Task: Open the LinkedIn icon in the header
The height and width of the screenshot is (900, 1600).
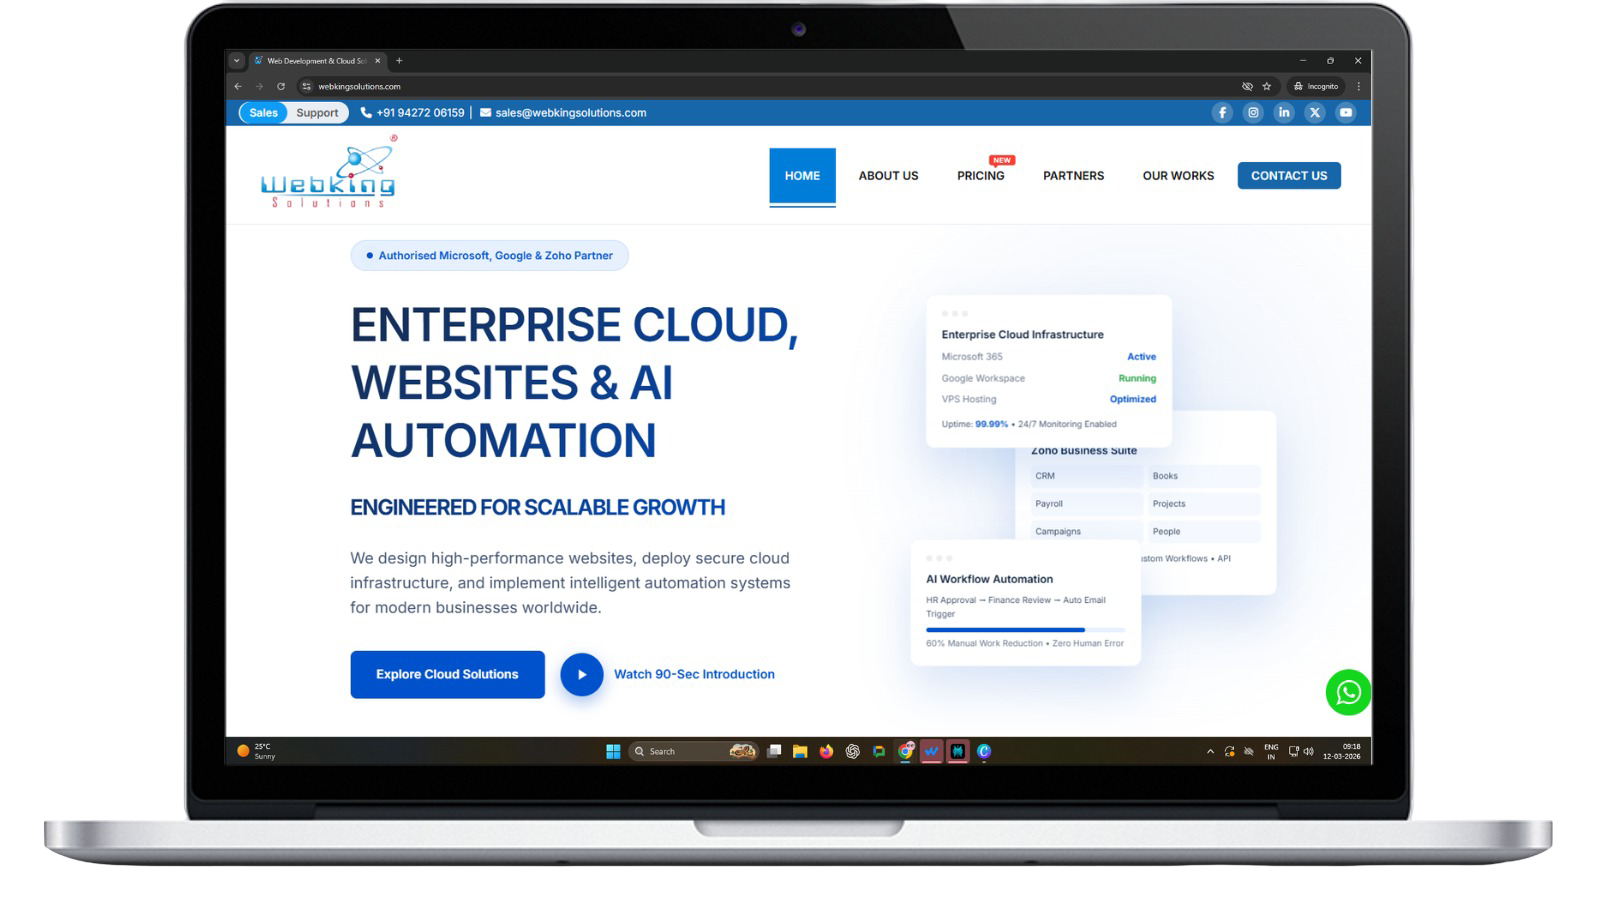Action: click(1284, 112)
